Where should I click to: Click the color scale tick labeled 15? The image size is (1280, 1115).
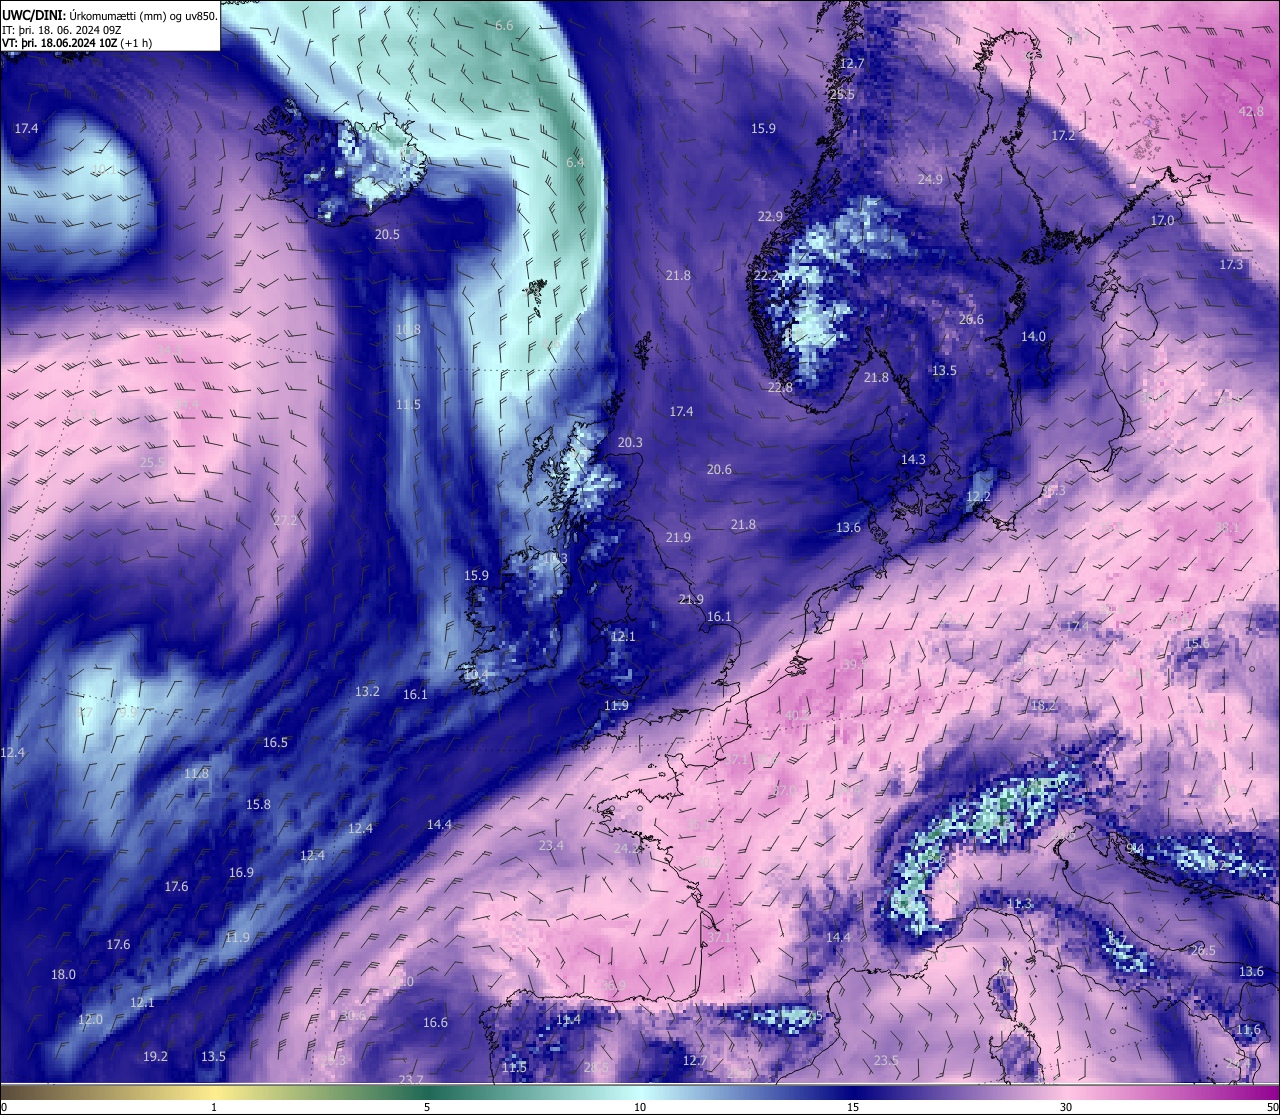853,1107
